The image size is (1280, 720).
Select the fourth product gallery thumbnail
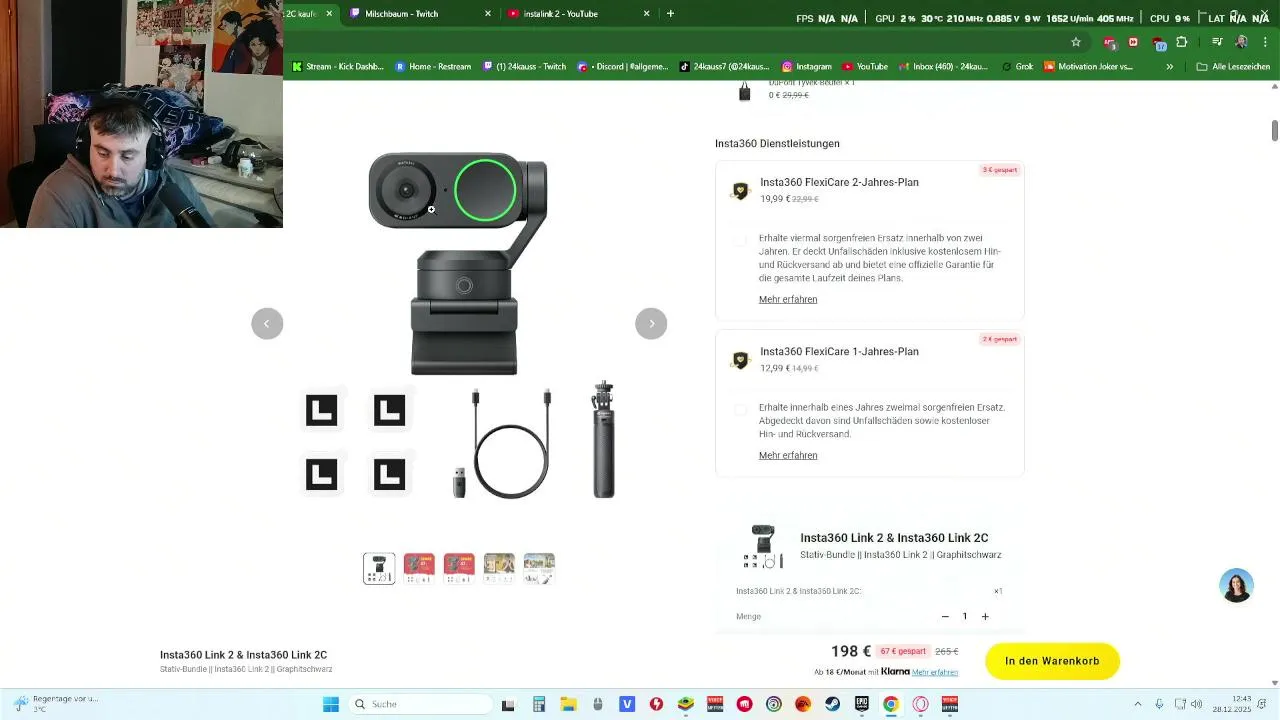pyautogui.click(x=499, y=568)
